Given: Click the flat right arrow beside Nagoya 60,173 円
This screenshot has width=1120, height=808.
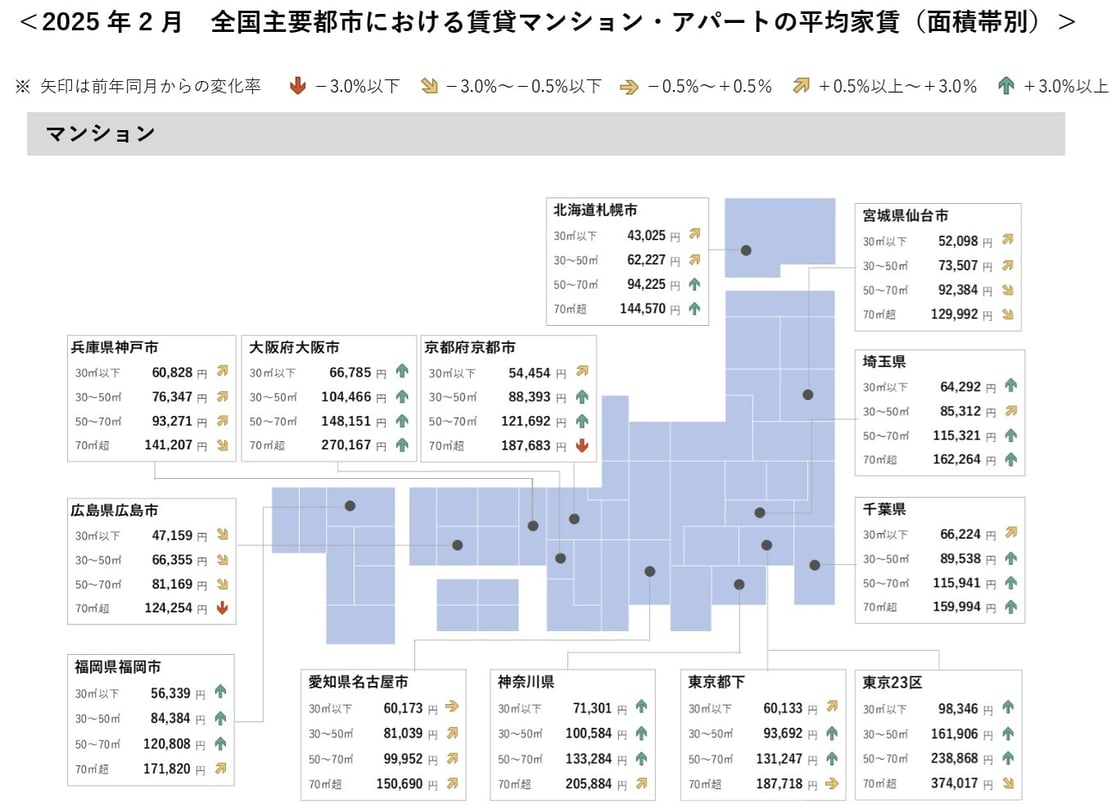Looking at the screenshot, I should [x=451, y=707].
